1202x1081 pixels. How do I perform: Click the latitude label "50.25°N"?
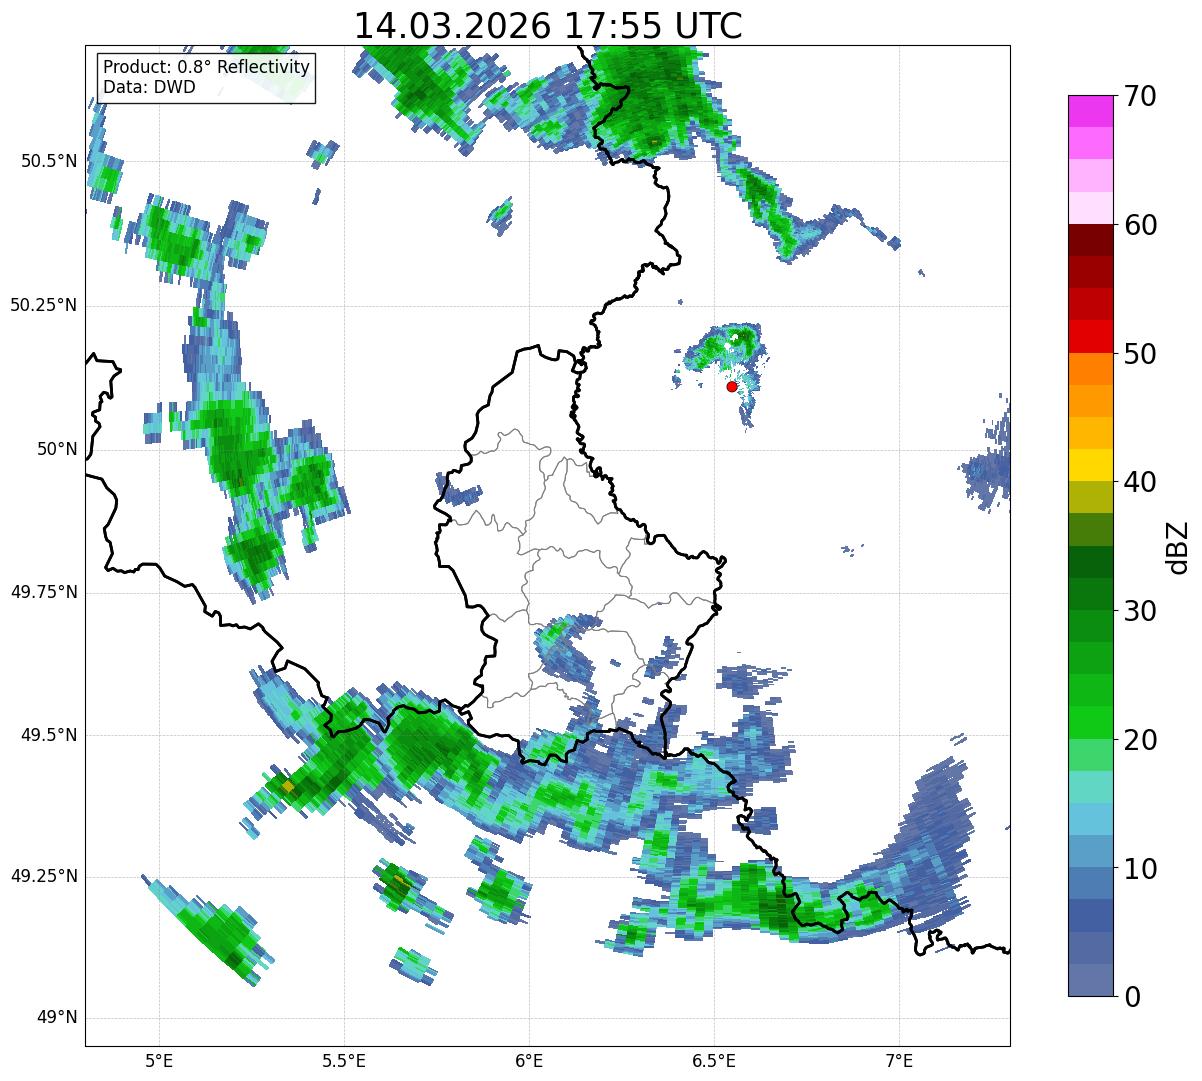pyautogui.click(x=44, y=305)
